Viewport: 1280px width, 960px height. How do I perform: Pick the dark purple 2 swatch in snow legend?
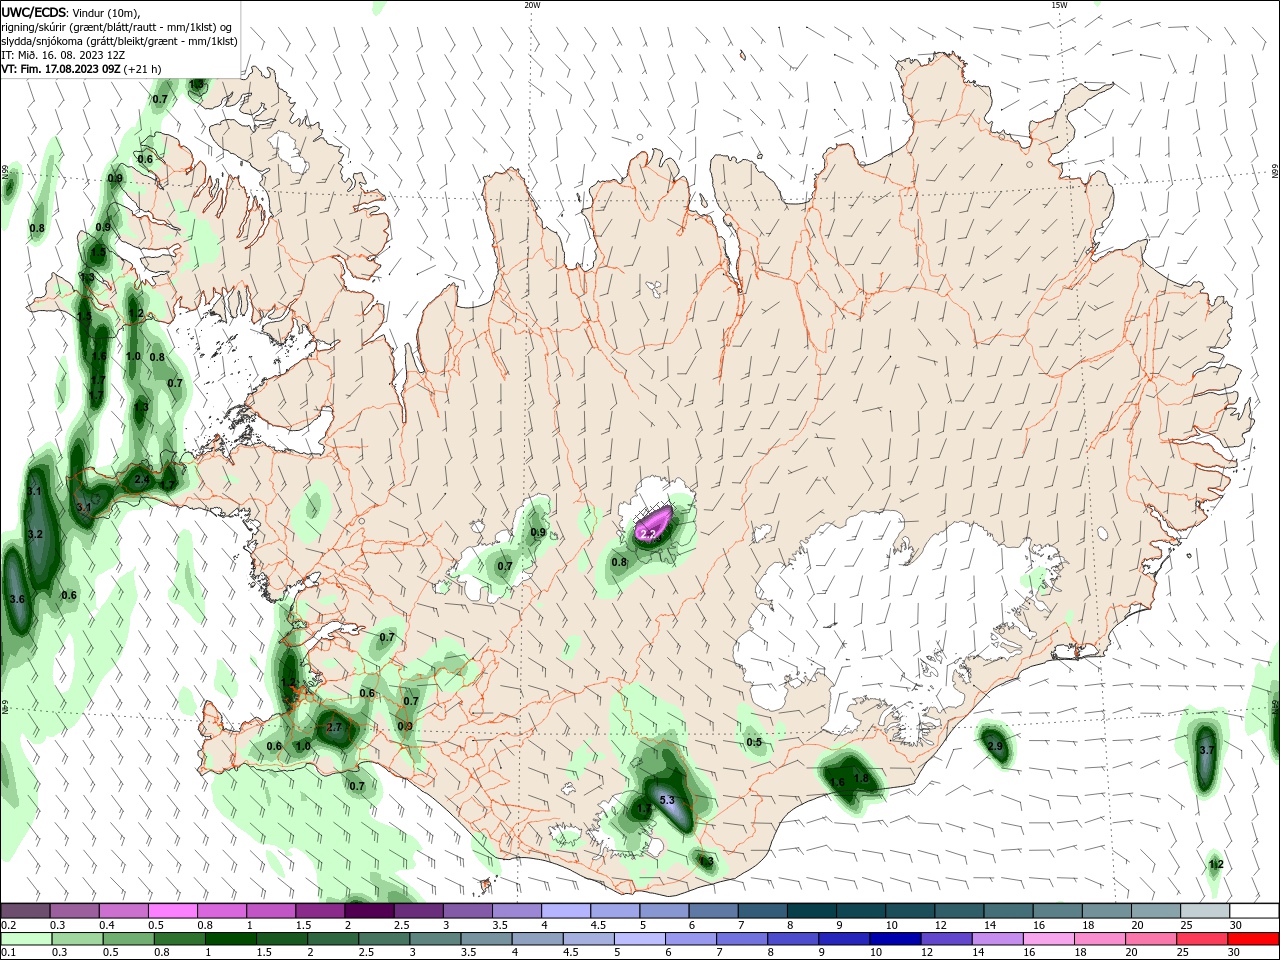click(x=369, y=910)
